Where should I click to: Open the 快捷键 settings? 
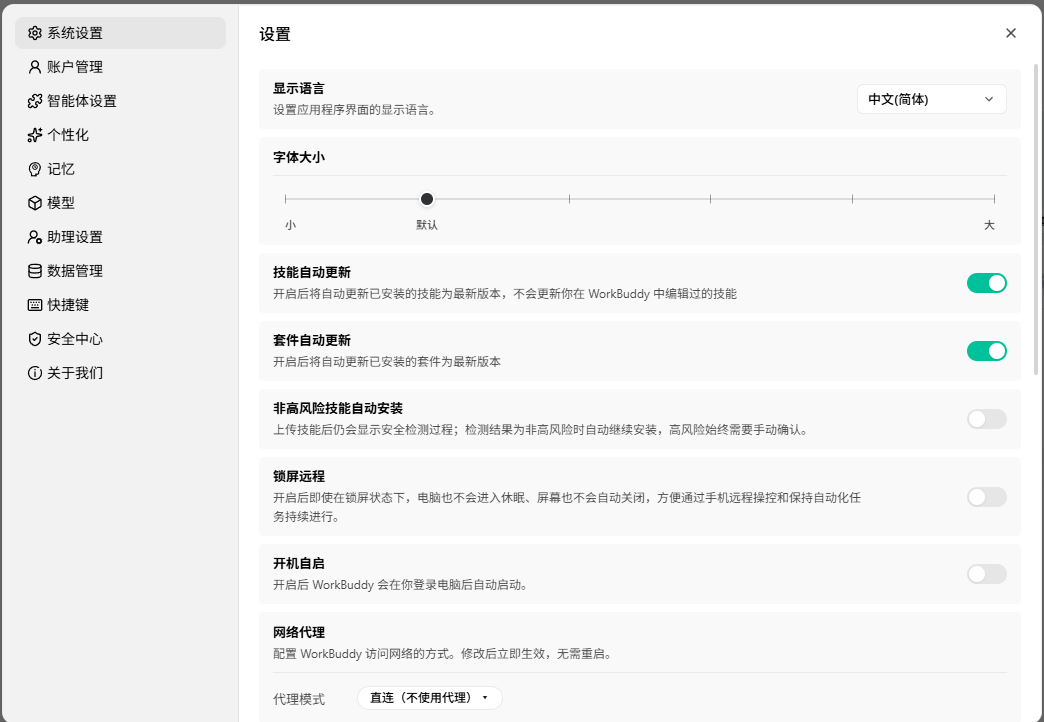(x=121, y=304)
